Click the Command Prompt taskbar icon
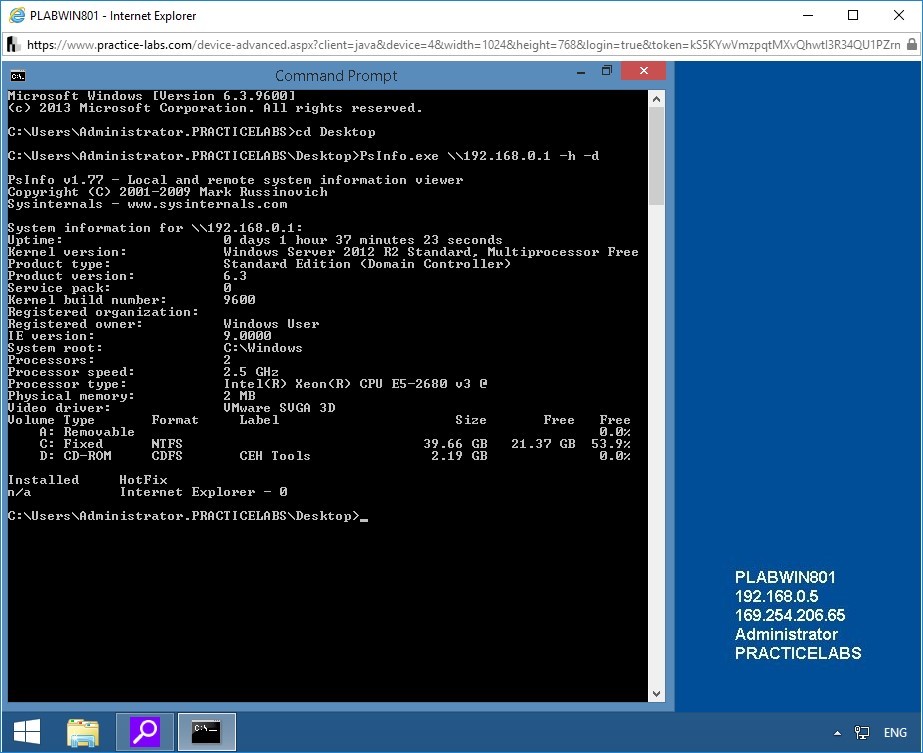Image resolution: width=923 pixels, height=753 pixels. click(207, 731)
